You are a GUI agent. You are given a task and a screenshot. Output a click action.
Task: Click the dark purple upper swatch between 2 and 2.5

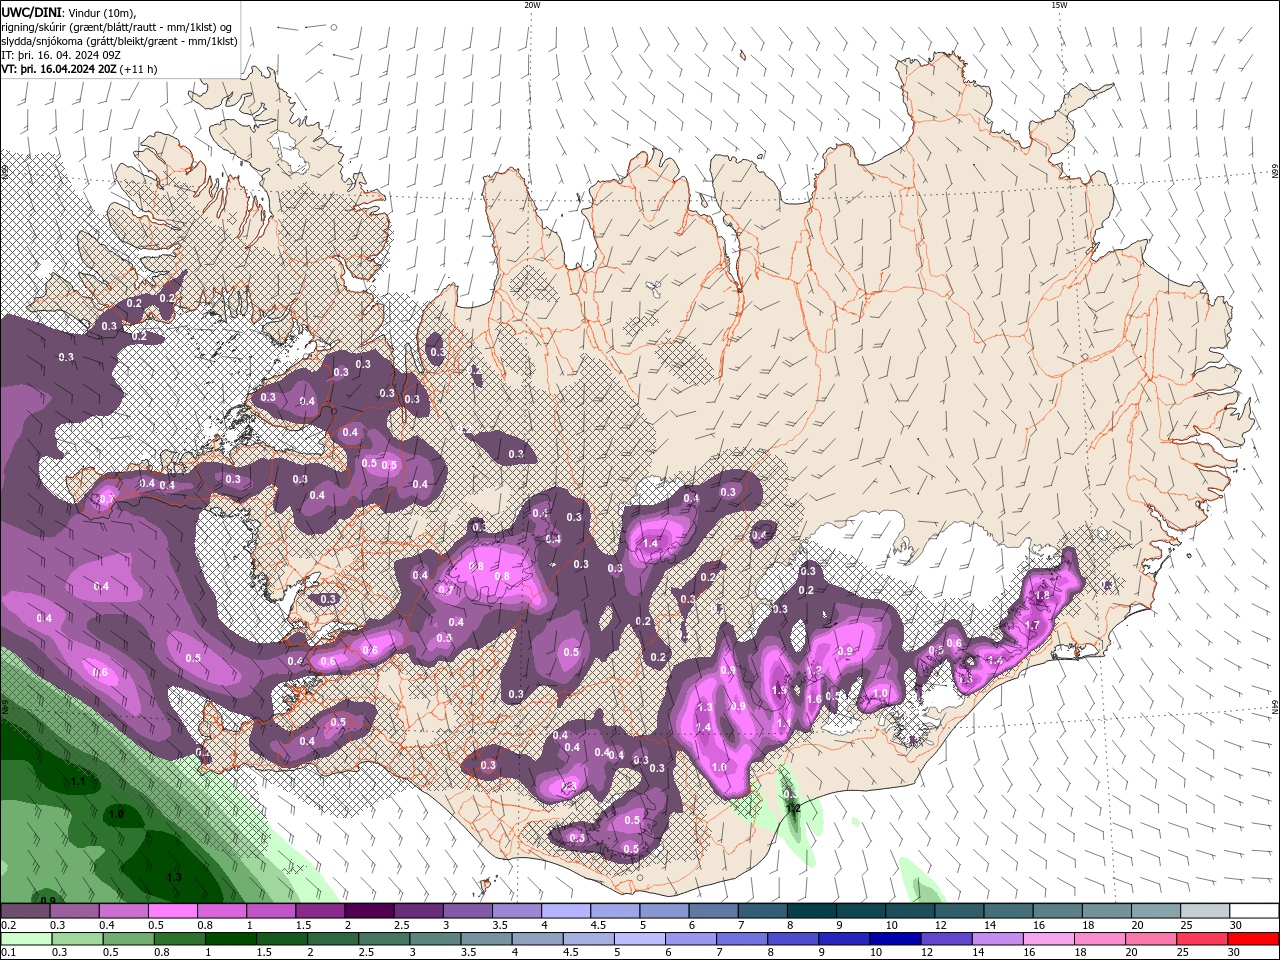(368, 911)
